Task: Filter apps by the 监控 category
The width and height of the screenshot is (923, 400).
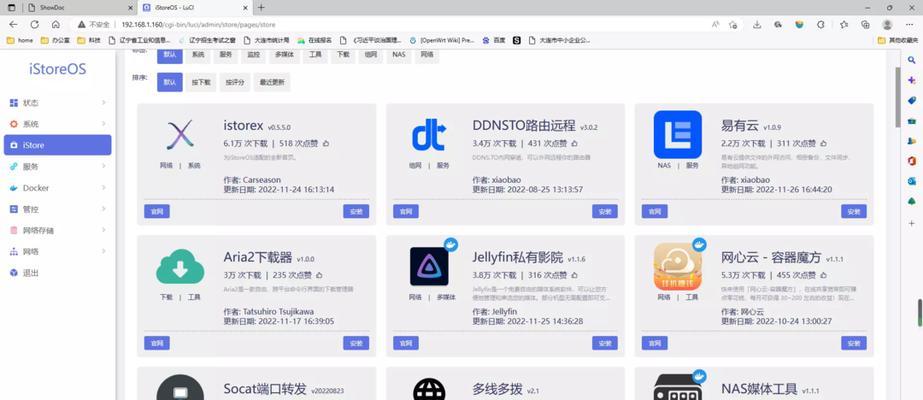Action: pyautogui.click(x=254, y=55)
